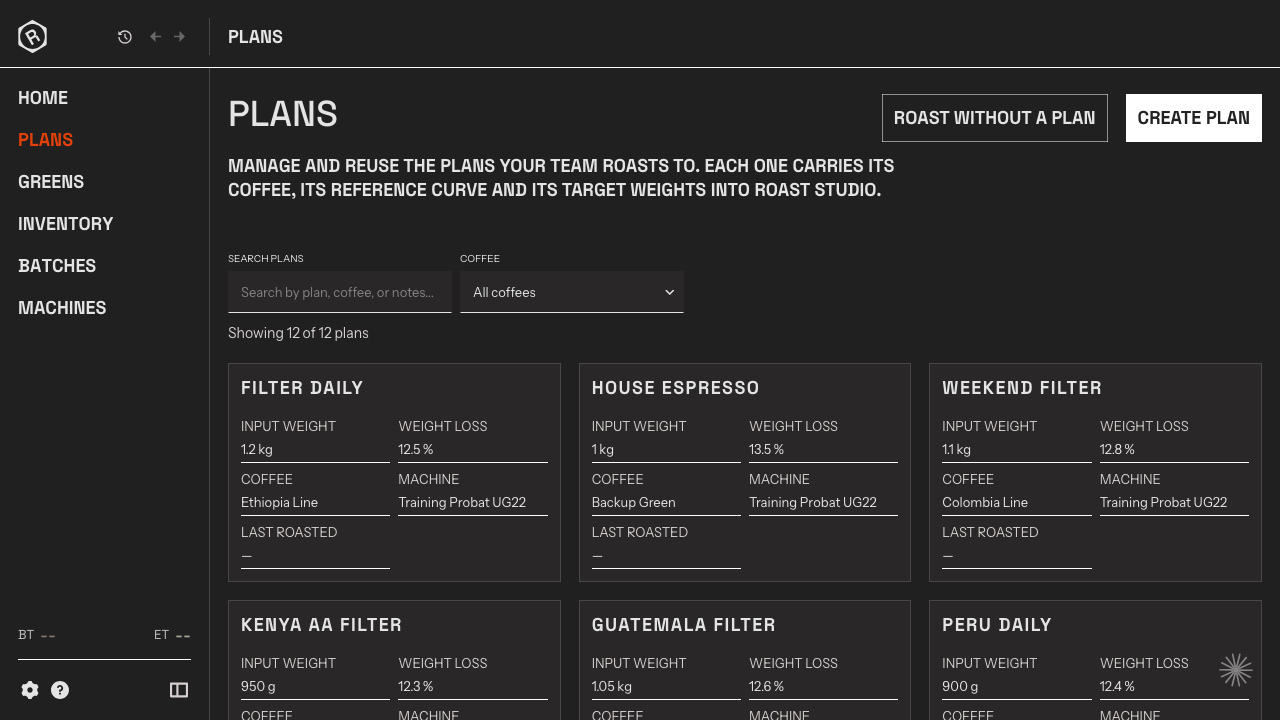Open the Filter Daily plan title
Screen dimensions: 1280x720
302,388
